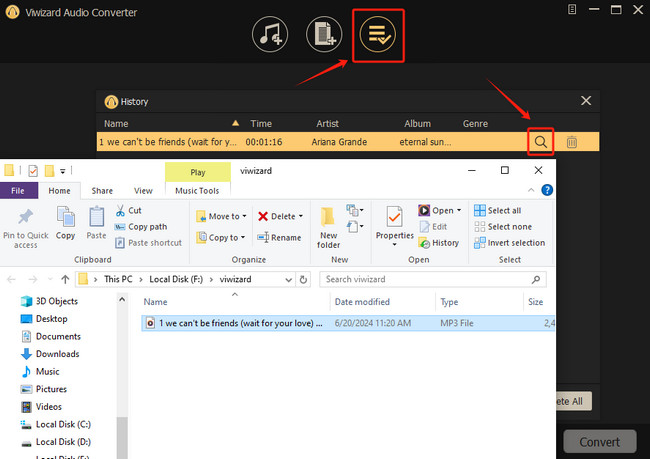Select Downloads in navigation pane
650x459 pixels.
pos(50,354)
